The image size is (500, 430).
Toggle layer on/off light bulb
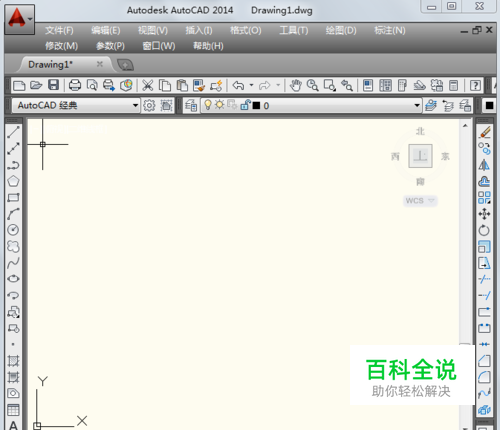coord(208,105)
